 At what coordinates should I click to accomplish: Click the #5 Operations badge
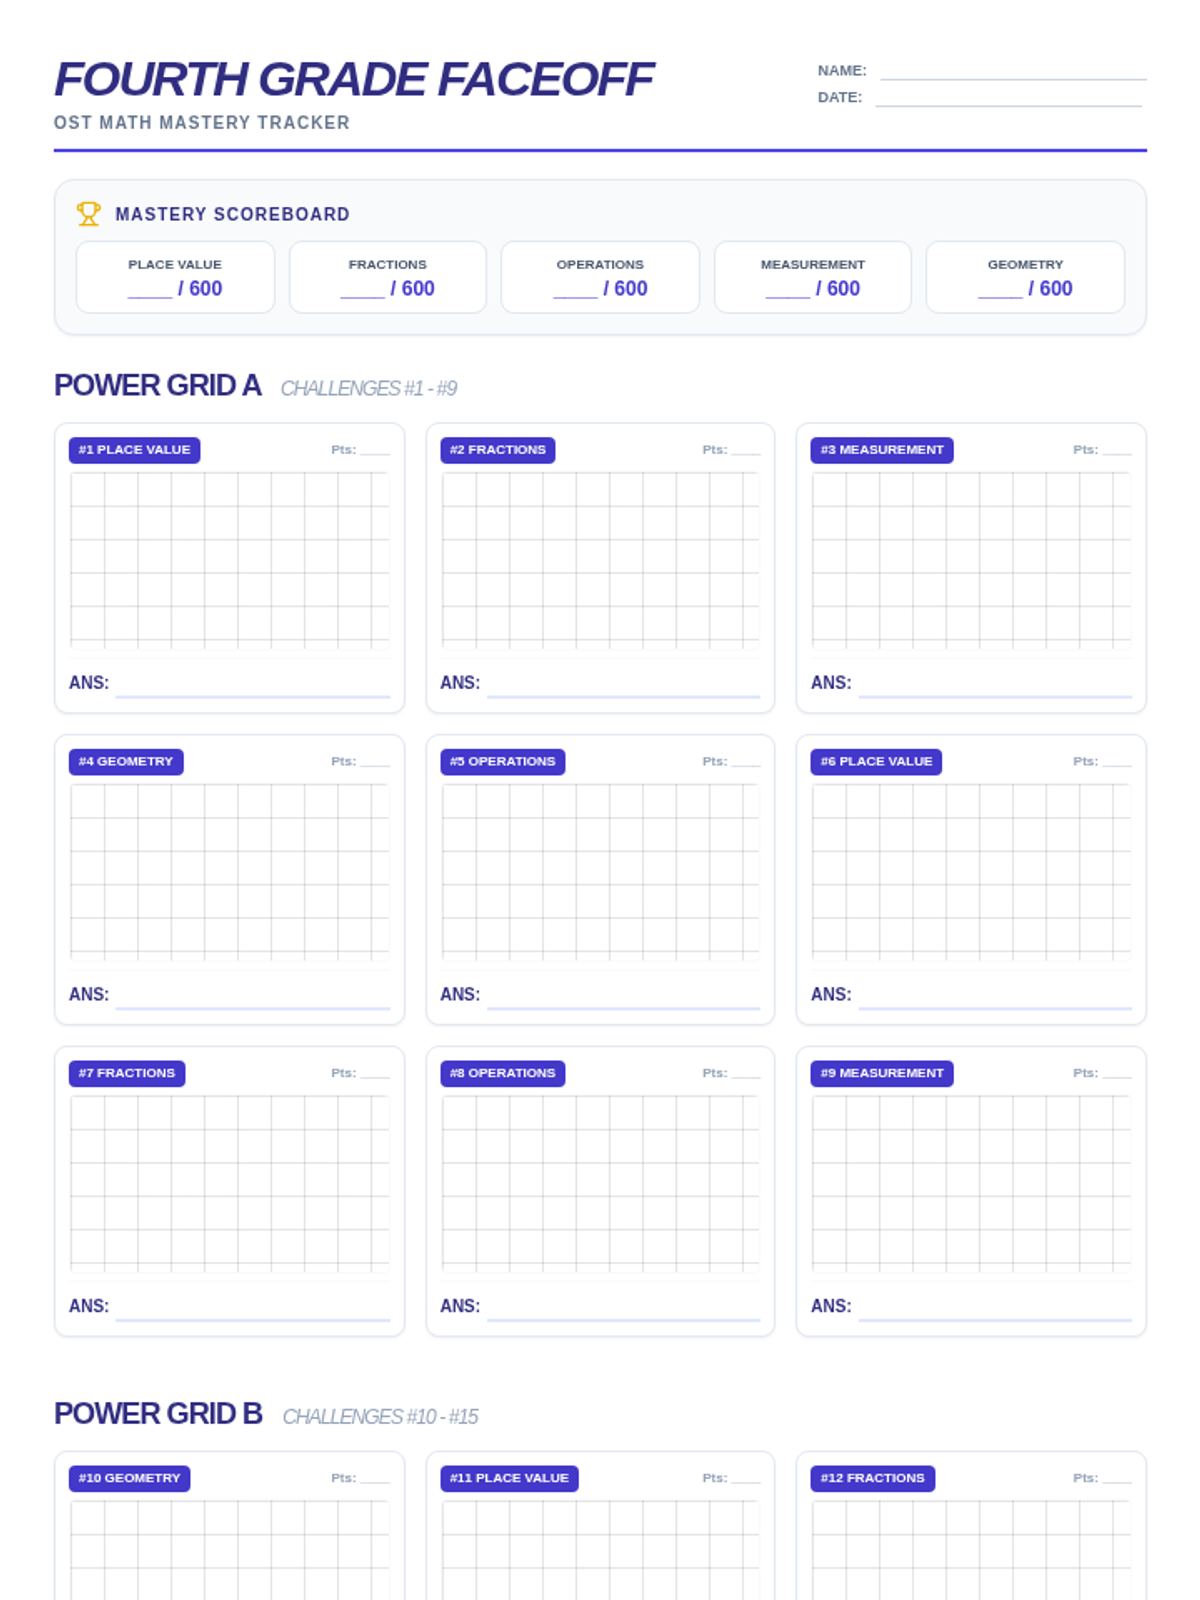pos(502,762)
